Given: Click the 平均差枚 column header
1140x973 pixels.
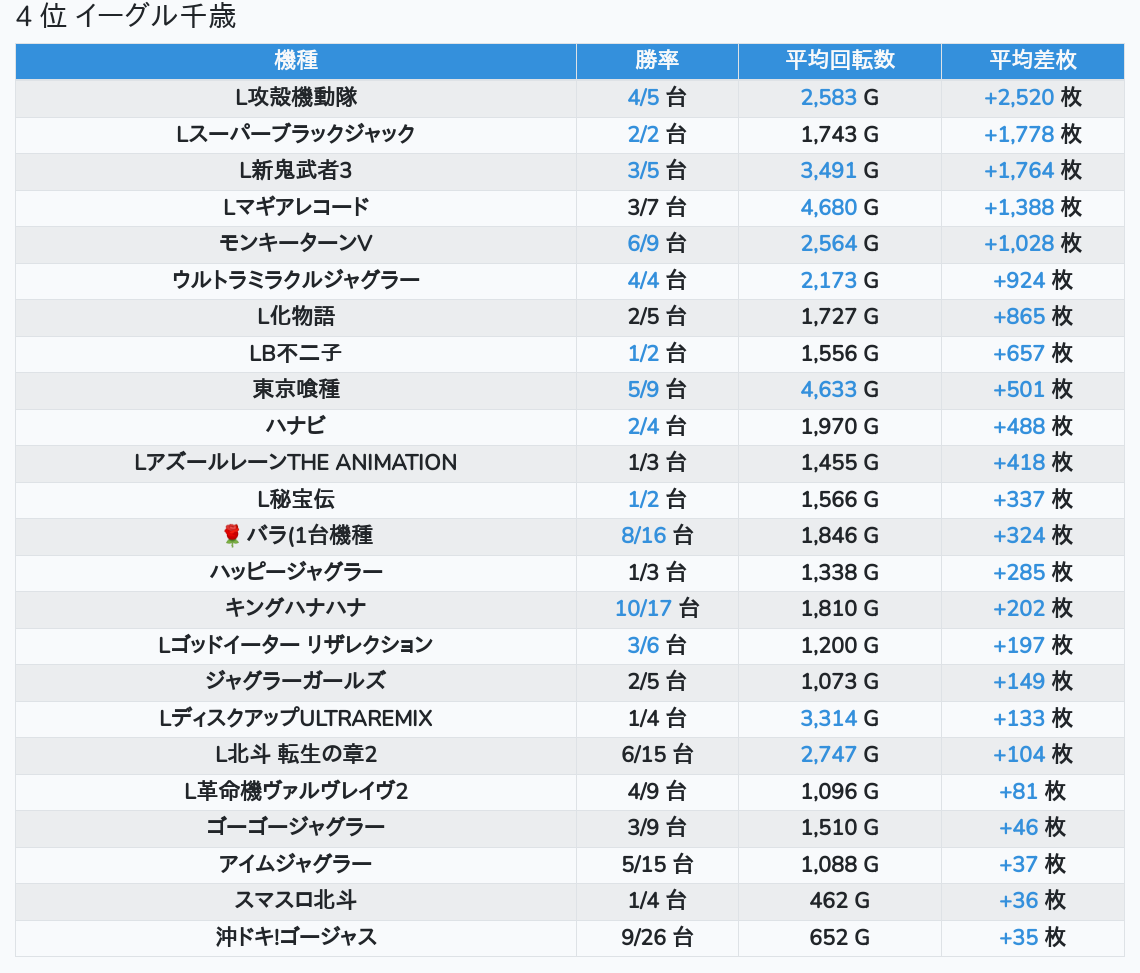Looking at the screenshot, I should (x=1032, y=60).
